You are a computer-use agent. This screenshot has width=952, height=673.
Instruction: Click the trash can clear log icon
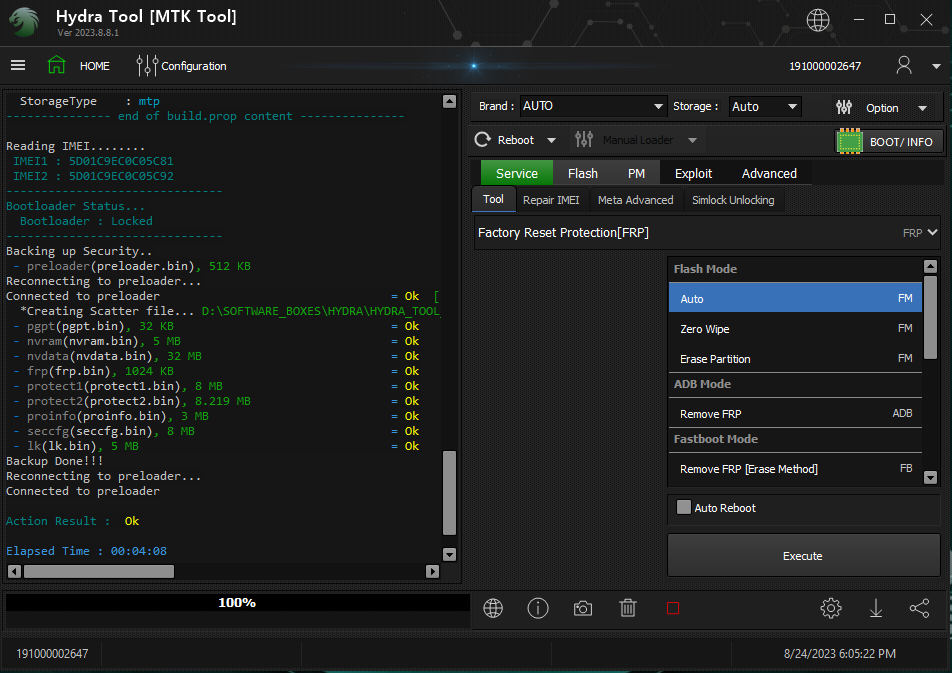pyautogui.click(x=628, y=608)
